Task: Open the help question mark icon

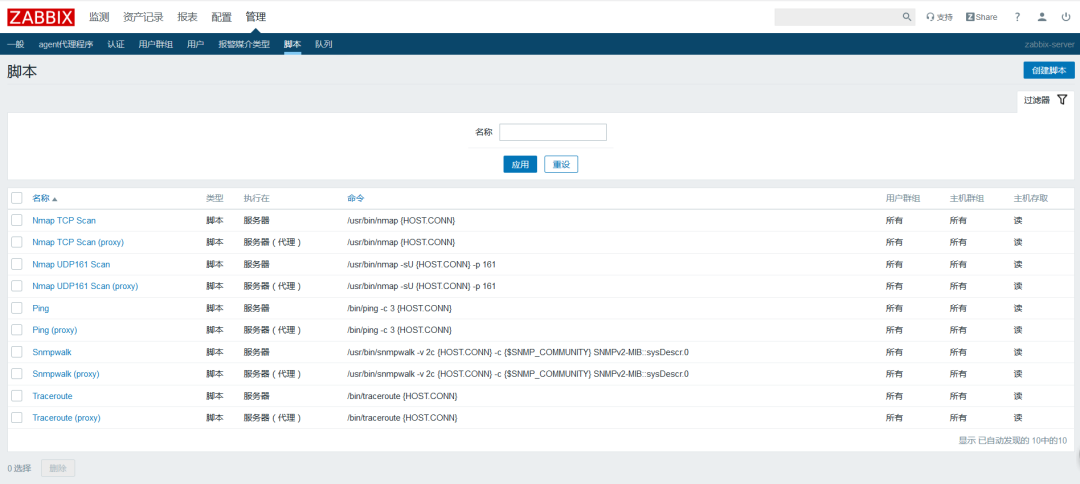Action: point(1017,17)
